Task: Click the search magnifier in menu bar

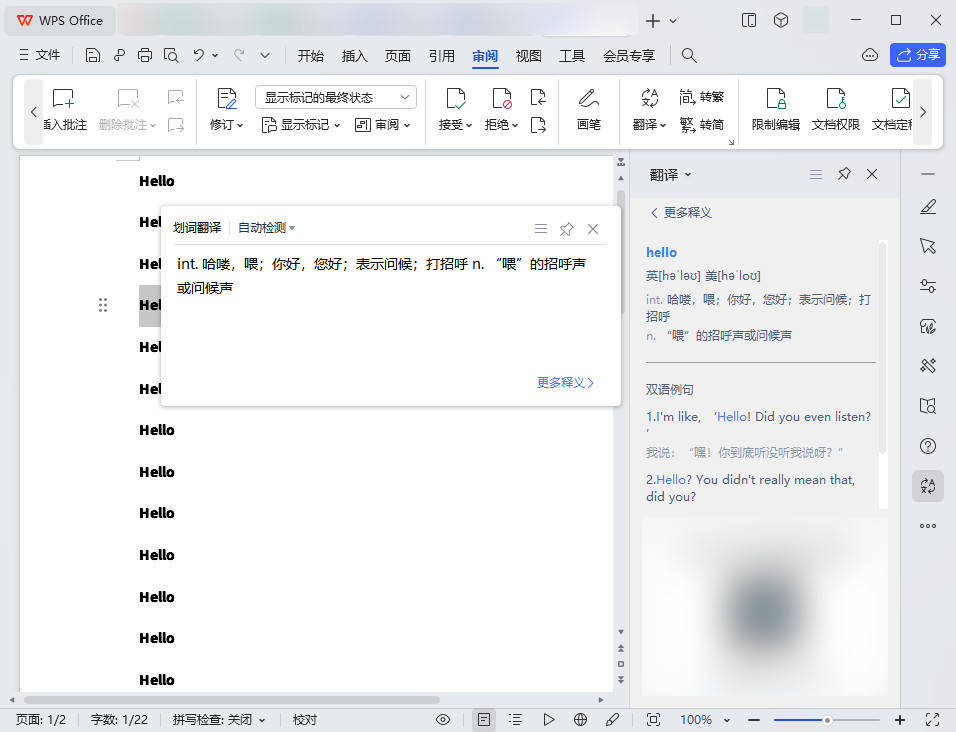Action: pyautogui.click(x=689, y=55)
